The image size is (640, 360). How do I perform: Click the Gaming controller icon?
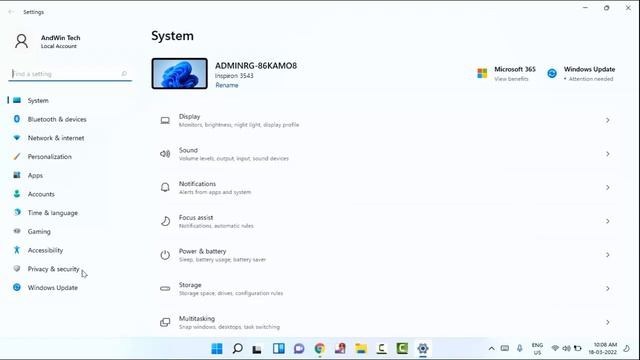17,231
